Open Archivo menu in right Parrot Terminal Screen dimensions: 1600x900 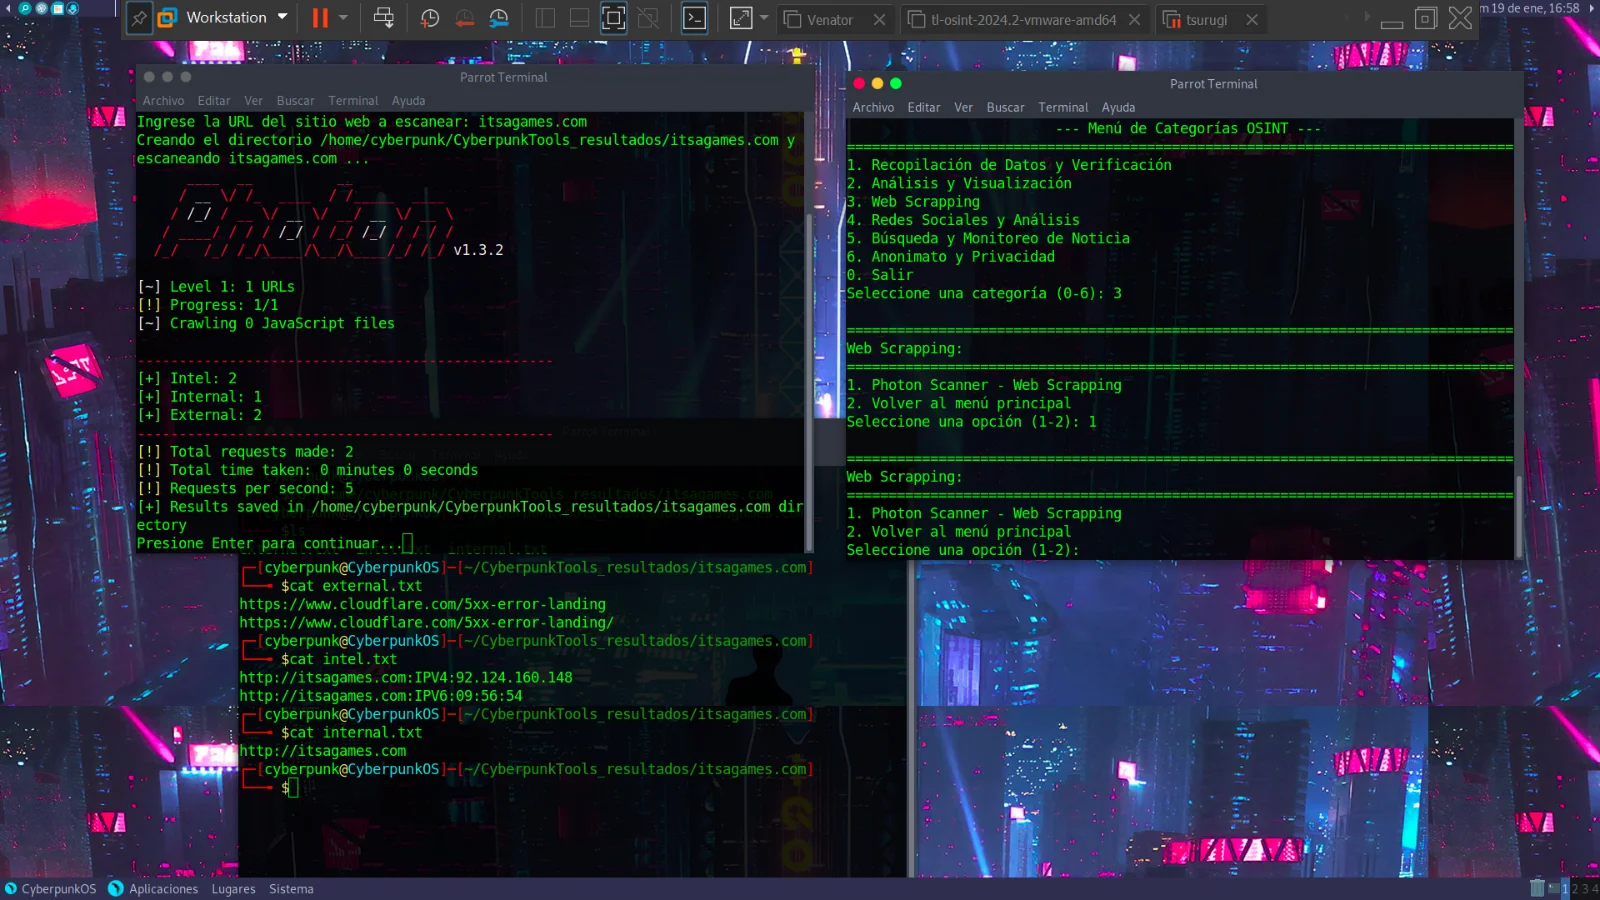[x=873, y=107]
